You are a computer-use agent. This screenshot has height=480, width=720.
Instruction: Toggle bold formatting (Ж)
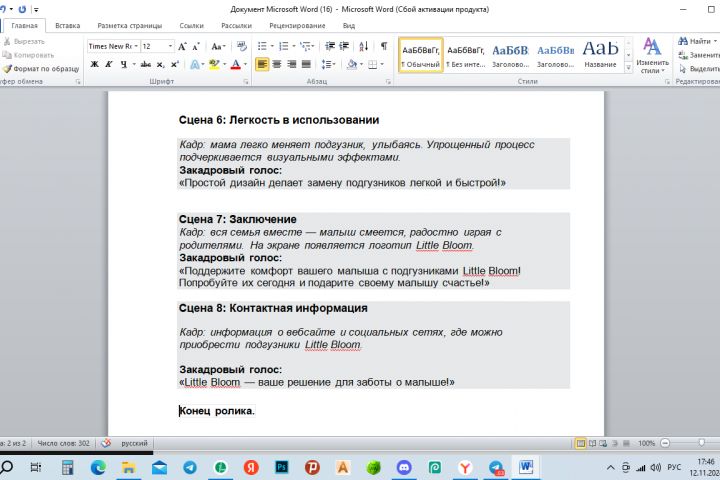point(94,64)
